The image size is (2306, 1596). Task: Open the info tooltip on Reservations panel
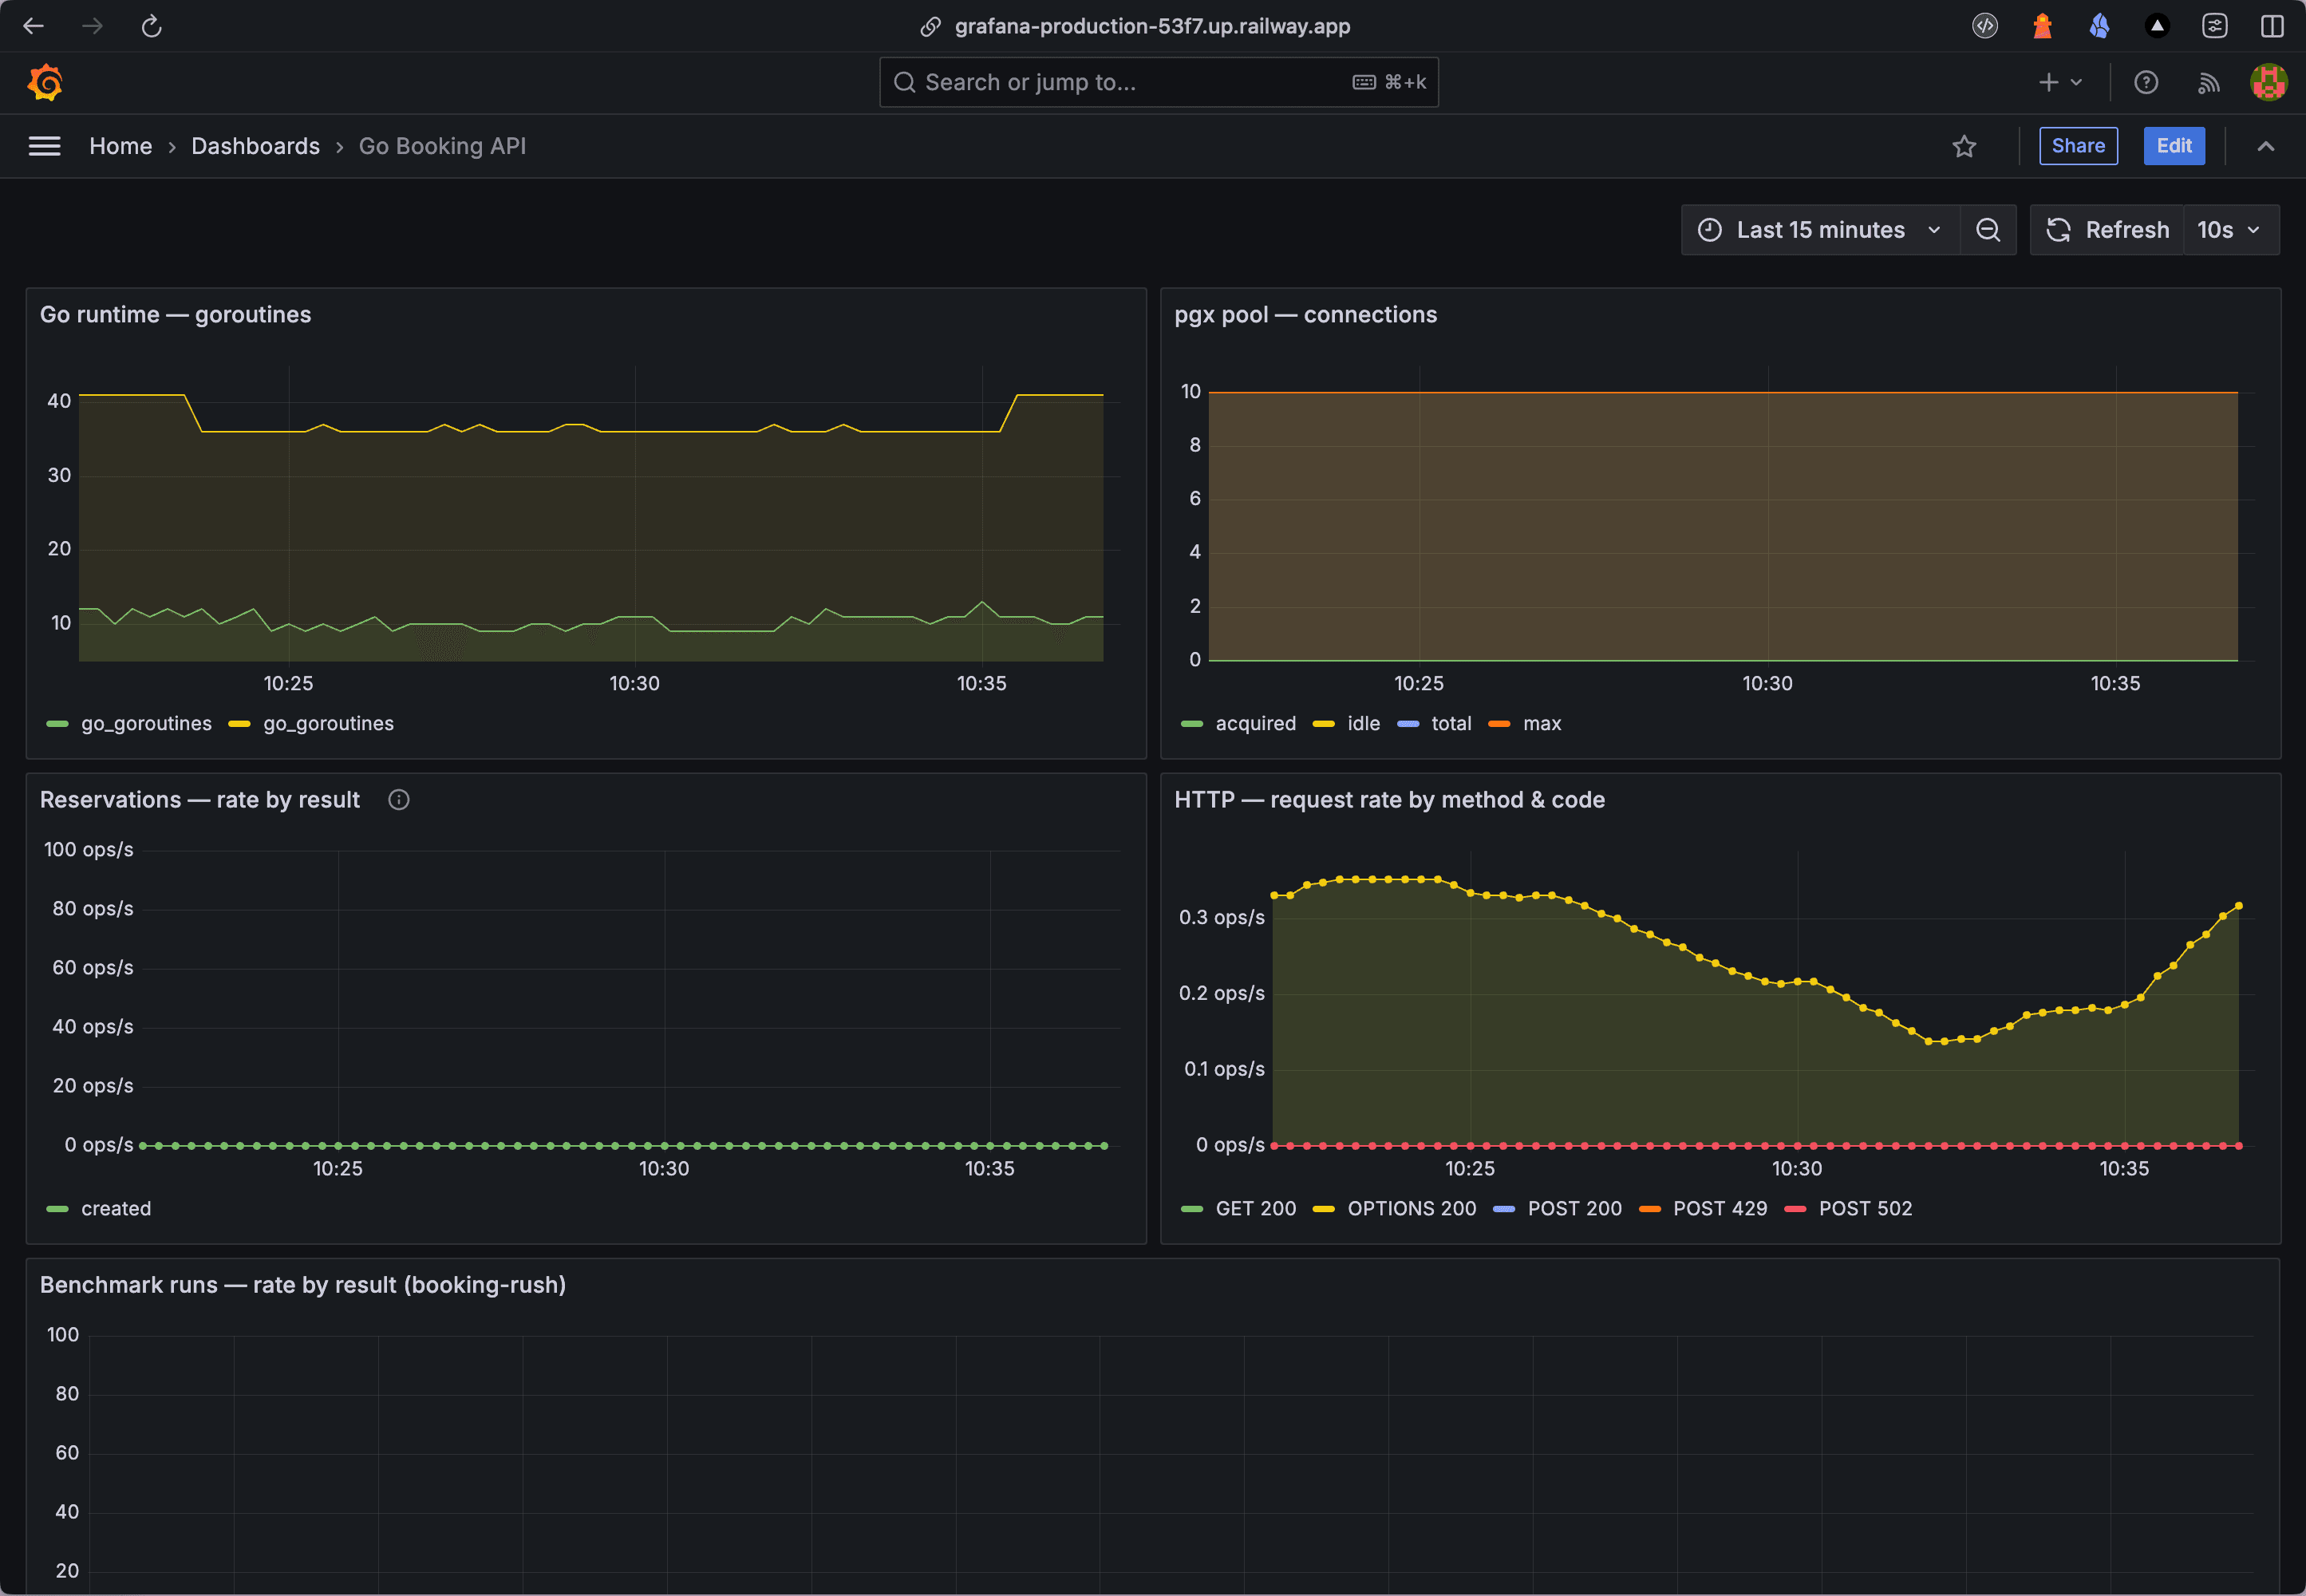click(x=399, y=799)
